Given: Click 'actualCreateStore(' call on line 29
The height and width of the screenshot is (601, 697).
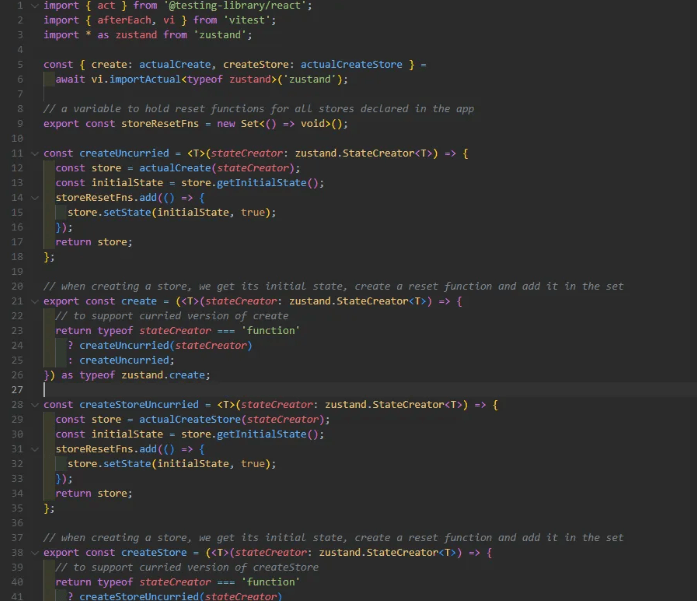Looking at the screenshot, I should click(193, 419).
